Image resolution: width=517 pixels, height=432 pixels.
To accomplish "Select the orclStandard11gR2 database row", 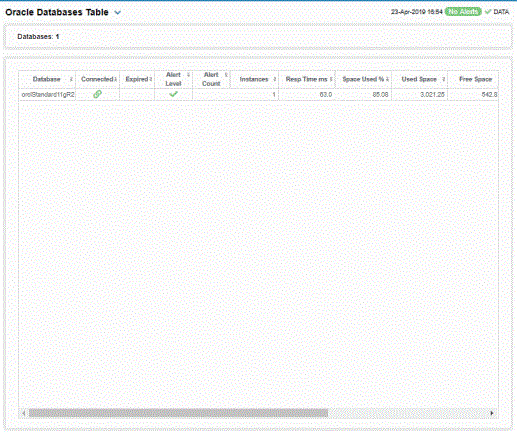I will tap(258, 95).
